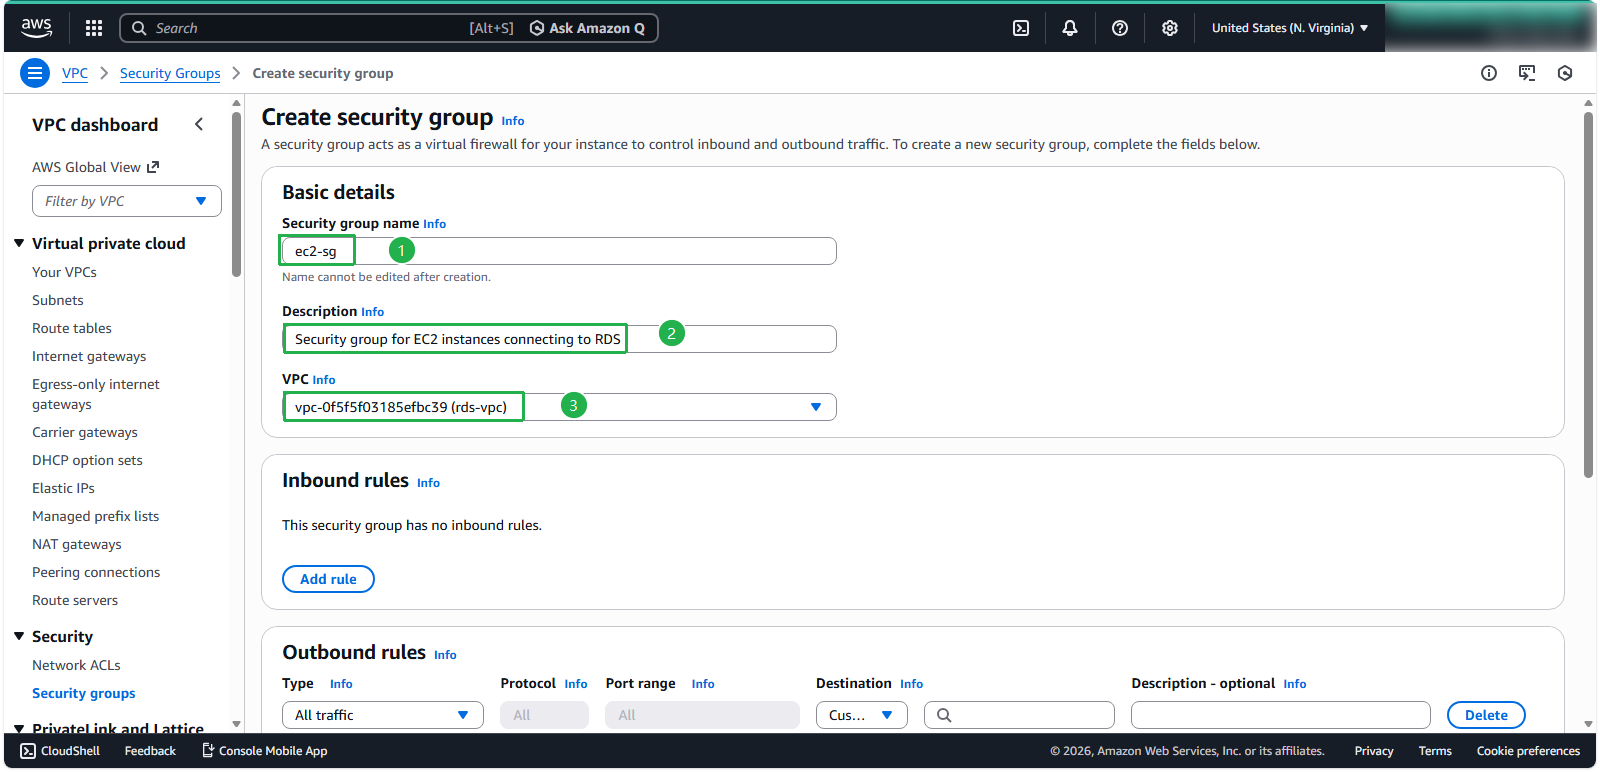Click Info link beside VPC label
1600x772 pixels.
[323, 380]
